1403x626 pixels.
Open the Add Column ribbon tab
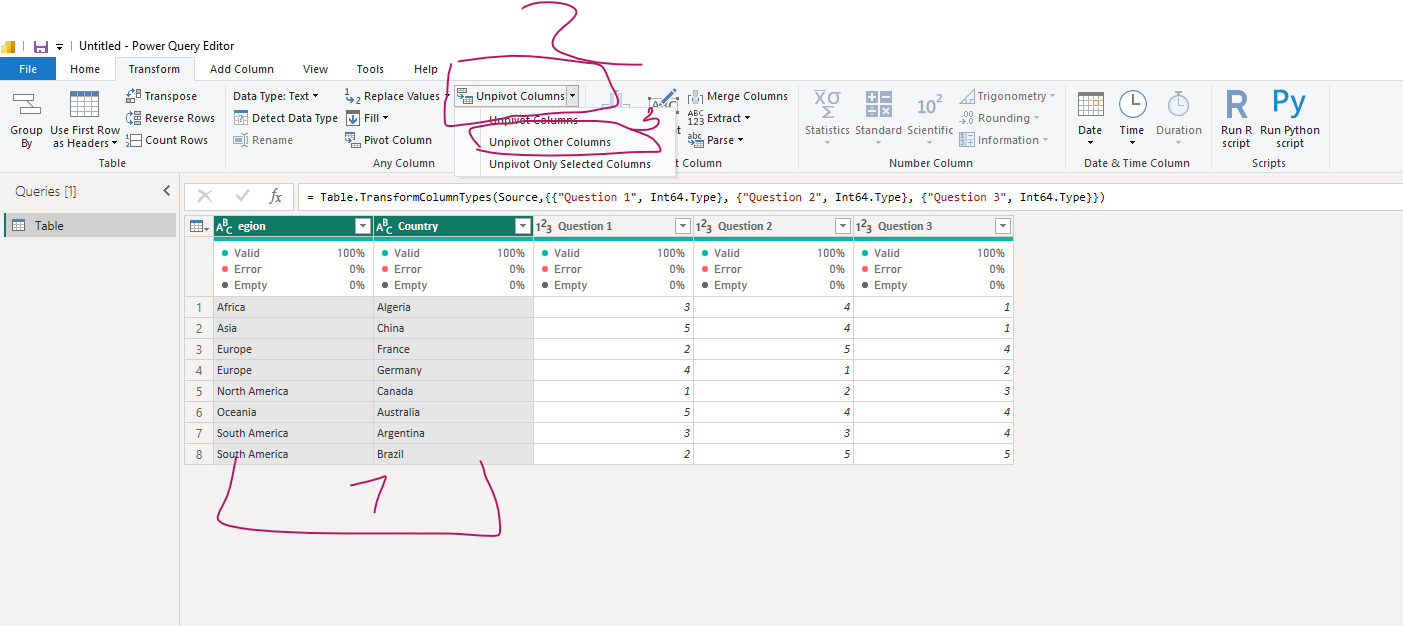click(242, 69)
